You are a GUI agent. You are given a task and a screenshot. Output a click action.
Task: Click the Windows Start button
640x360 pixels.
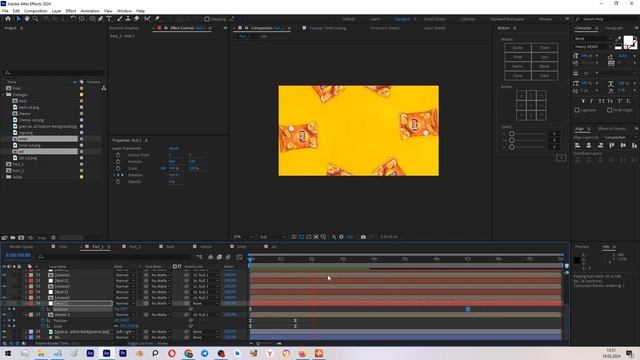tap(8, 353)
